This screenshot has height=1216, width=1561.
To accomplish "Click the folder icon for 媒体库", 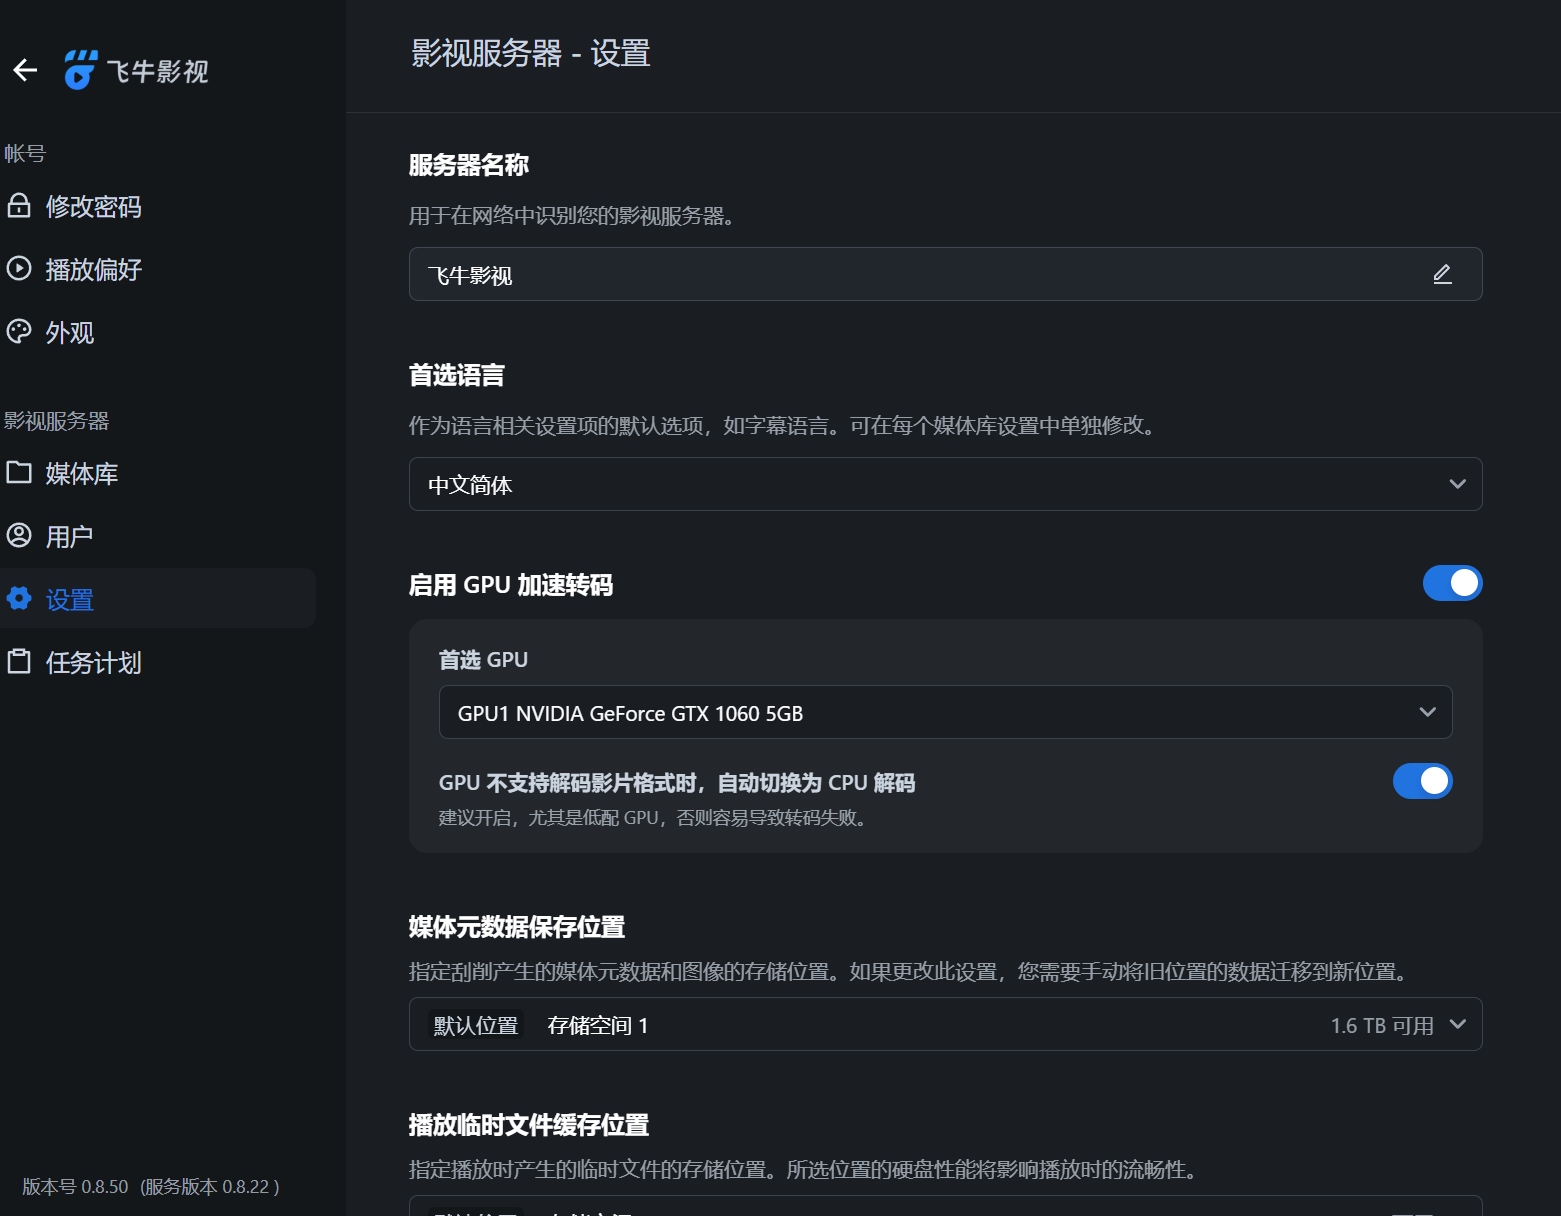I will pyautogui.click(x=19, y=473).
